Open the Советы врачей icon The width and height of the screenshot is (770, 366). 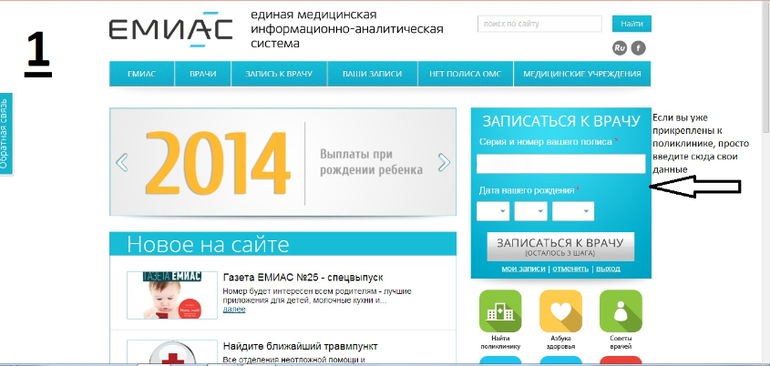(x=621, y=311)
